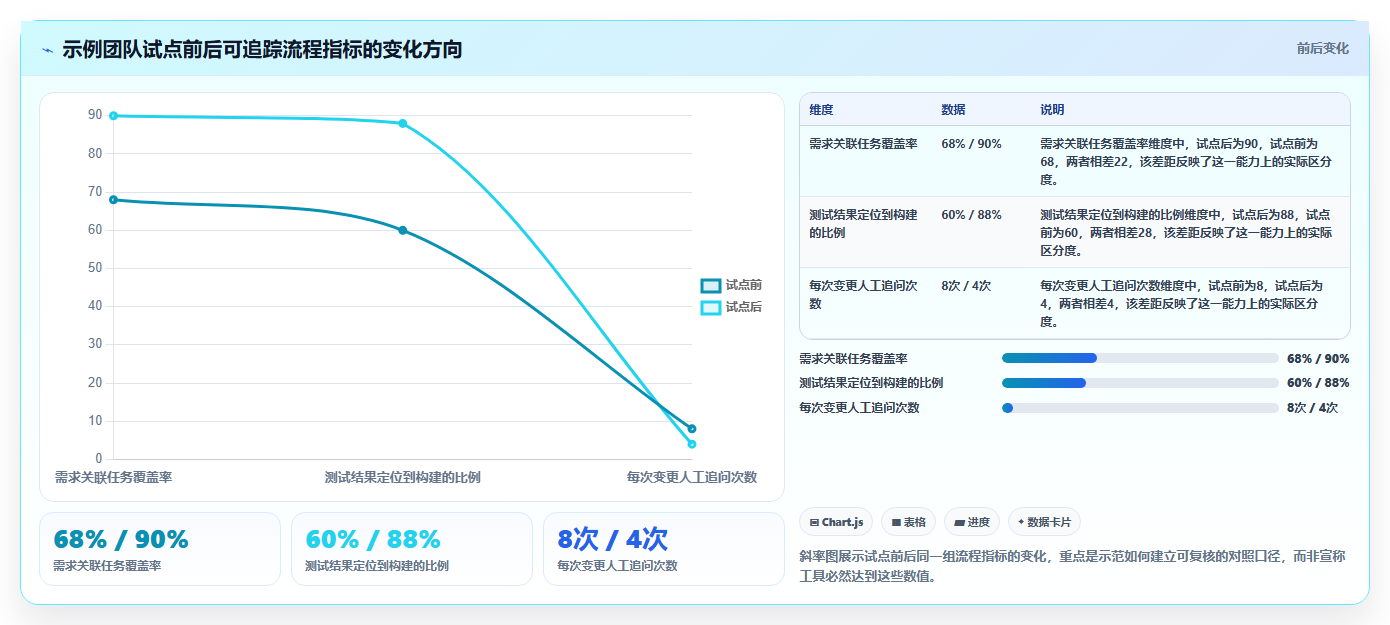This screenshot has height=625, width=1390.
Task: Select the 表格 tag
Action: pos(908,522)
